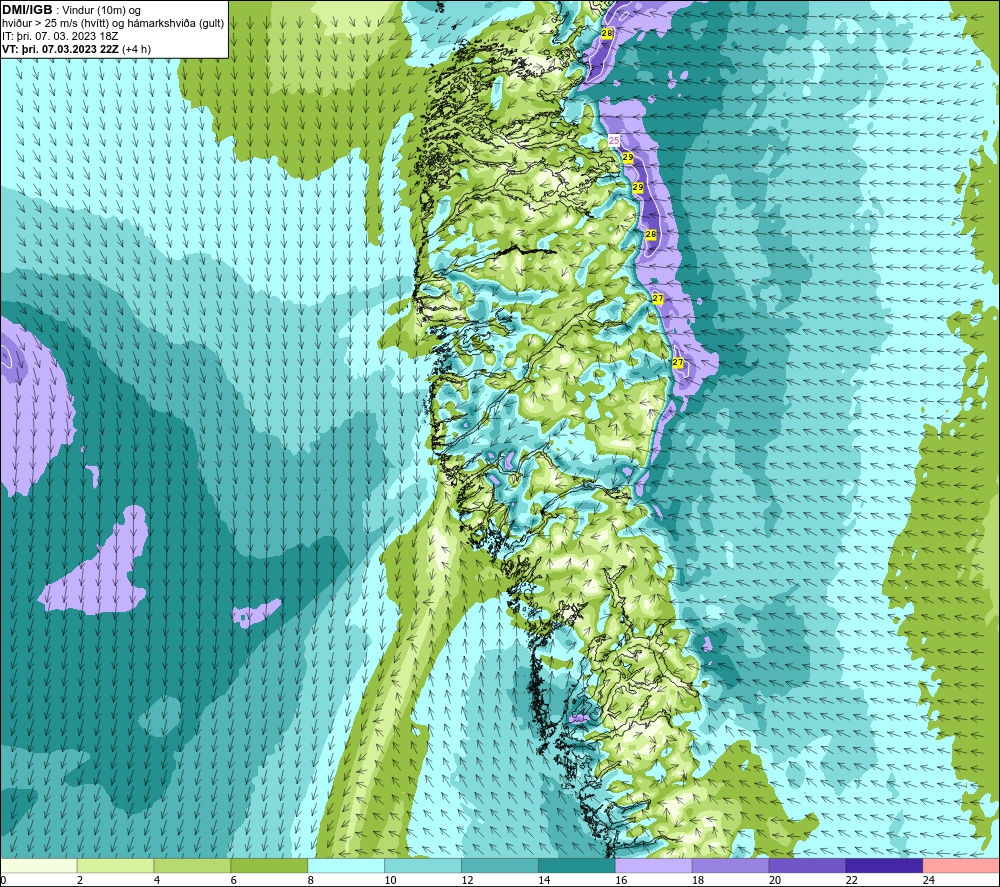Click the medium purple 18–20 m/s legend swatch
This screenshot has width=1000, height=887.
730,865
